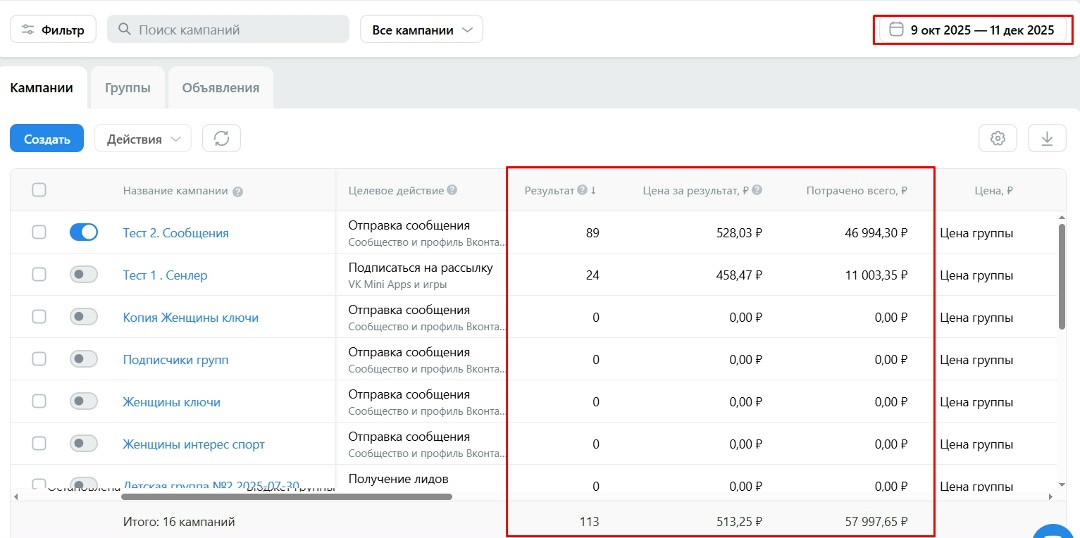1080x538 pixels.
Task: Click the Потрачено всего column header
Action: 857,191
